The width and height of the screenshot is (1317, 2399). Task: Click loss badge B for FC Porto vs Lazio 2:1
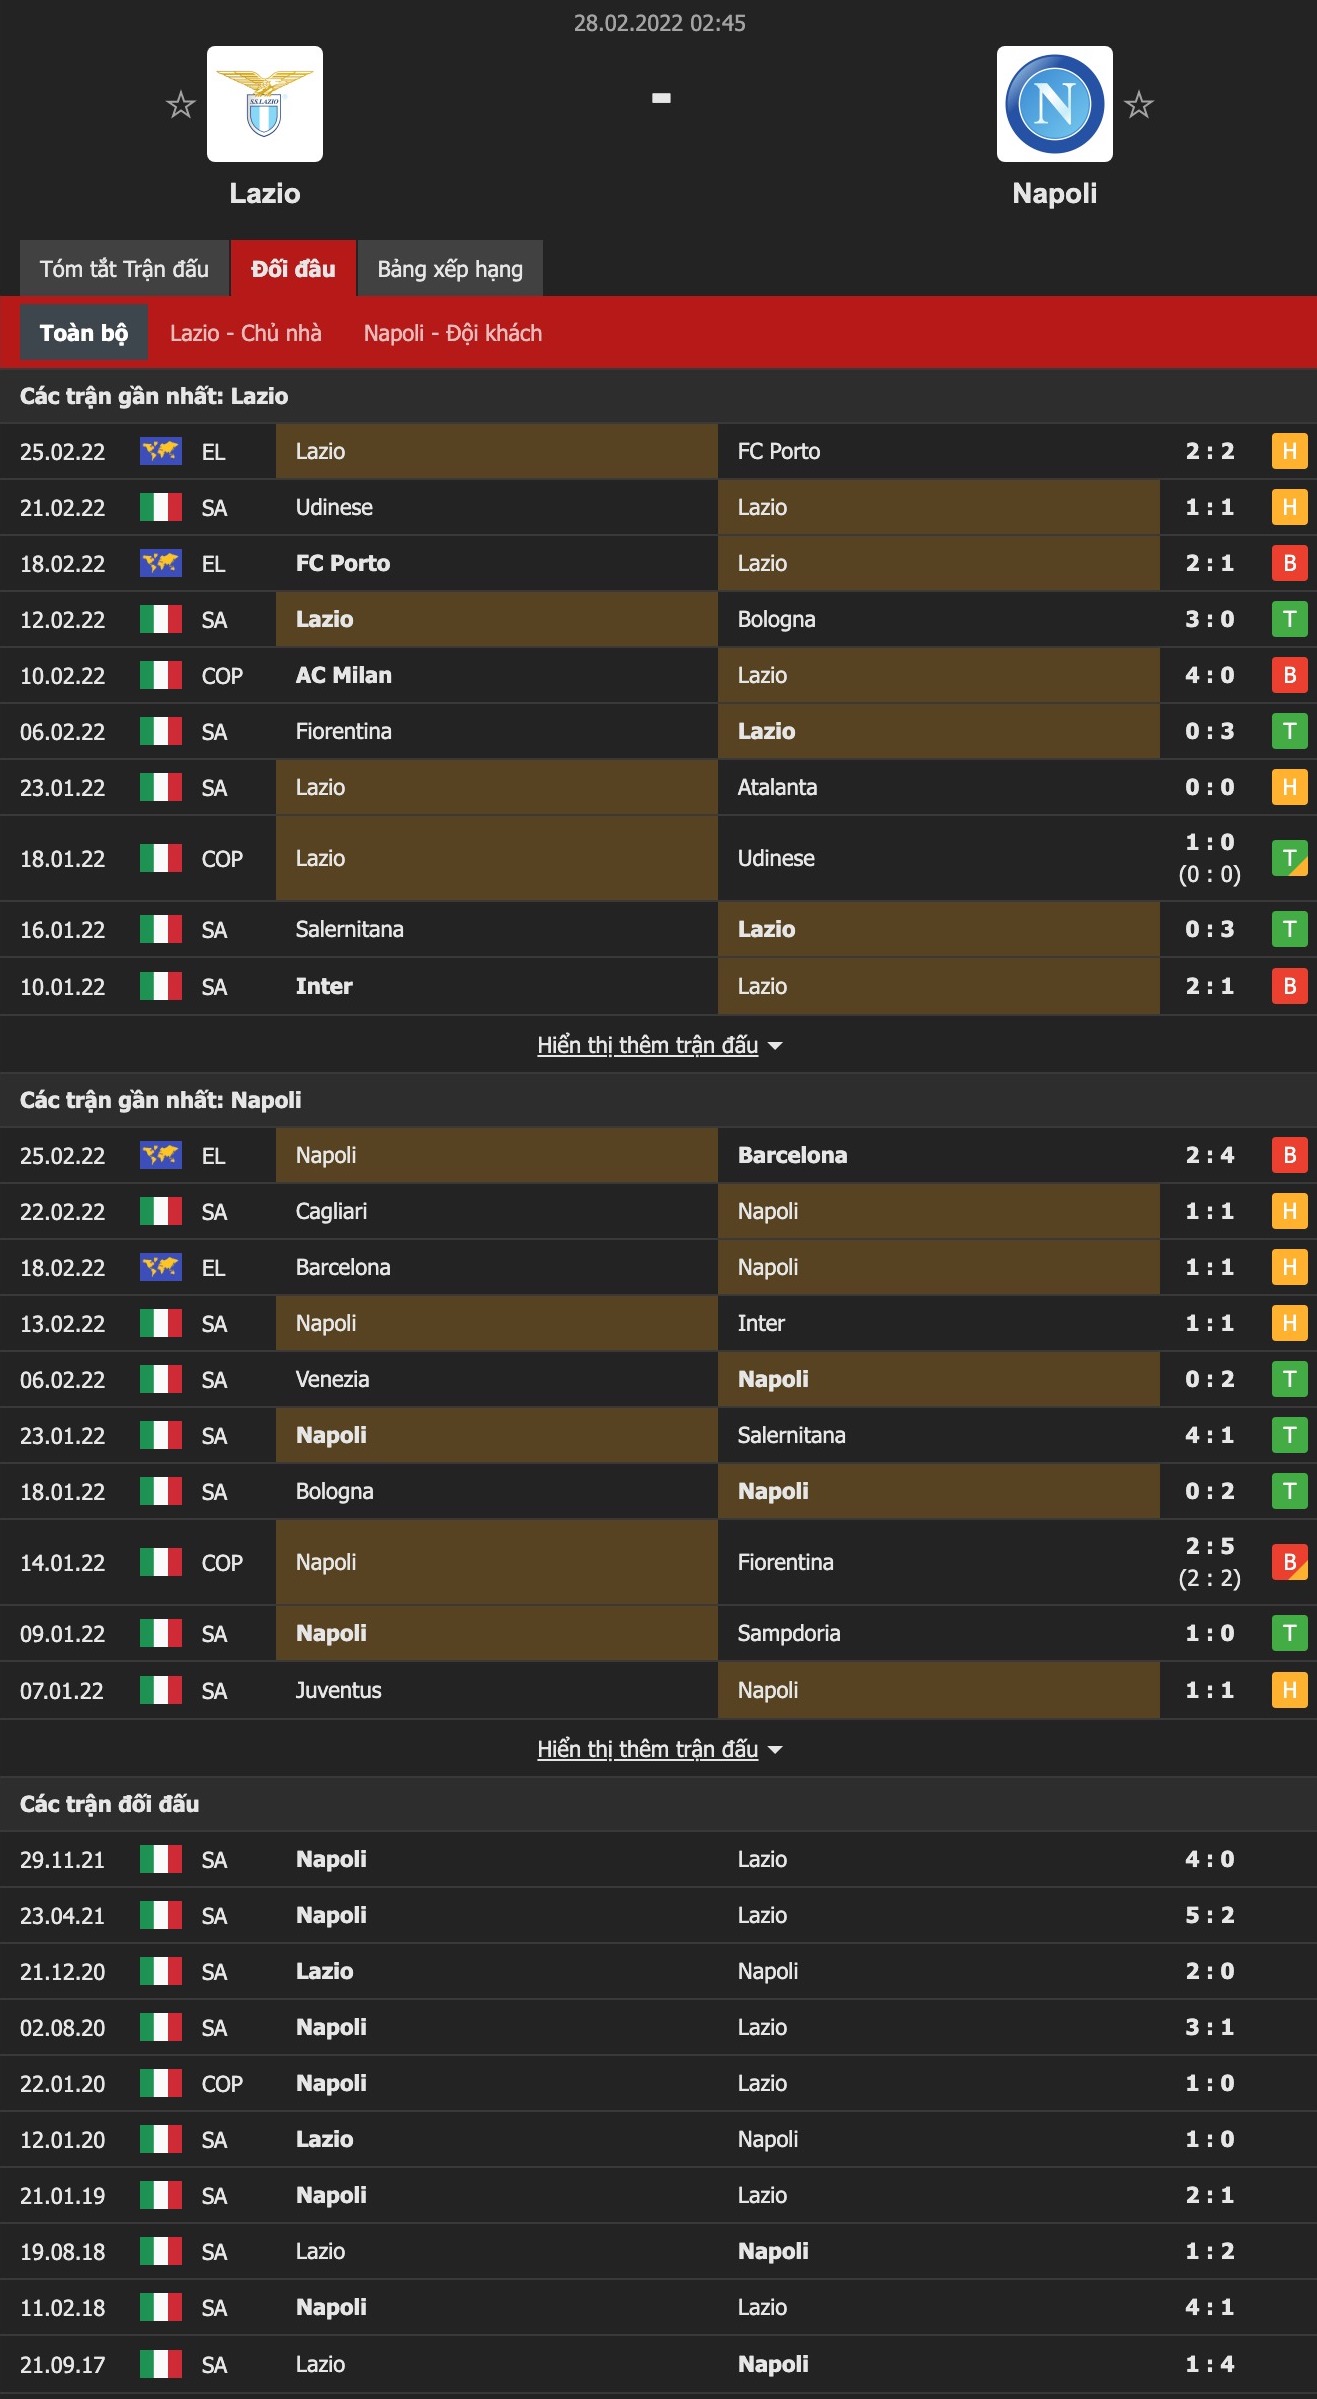click(x=1290, y=563)
